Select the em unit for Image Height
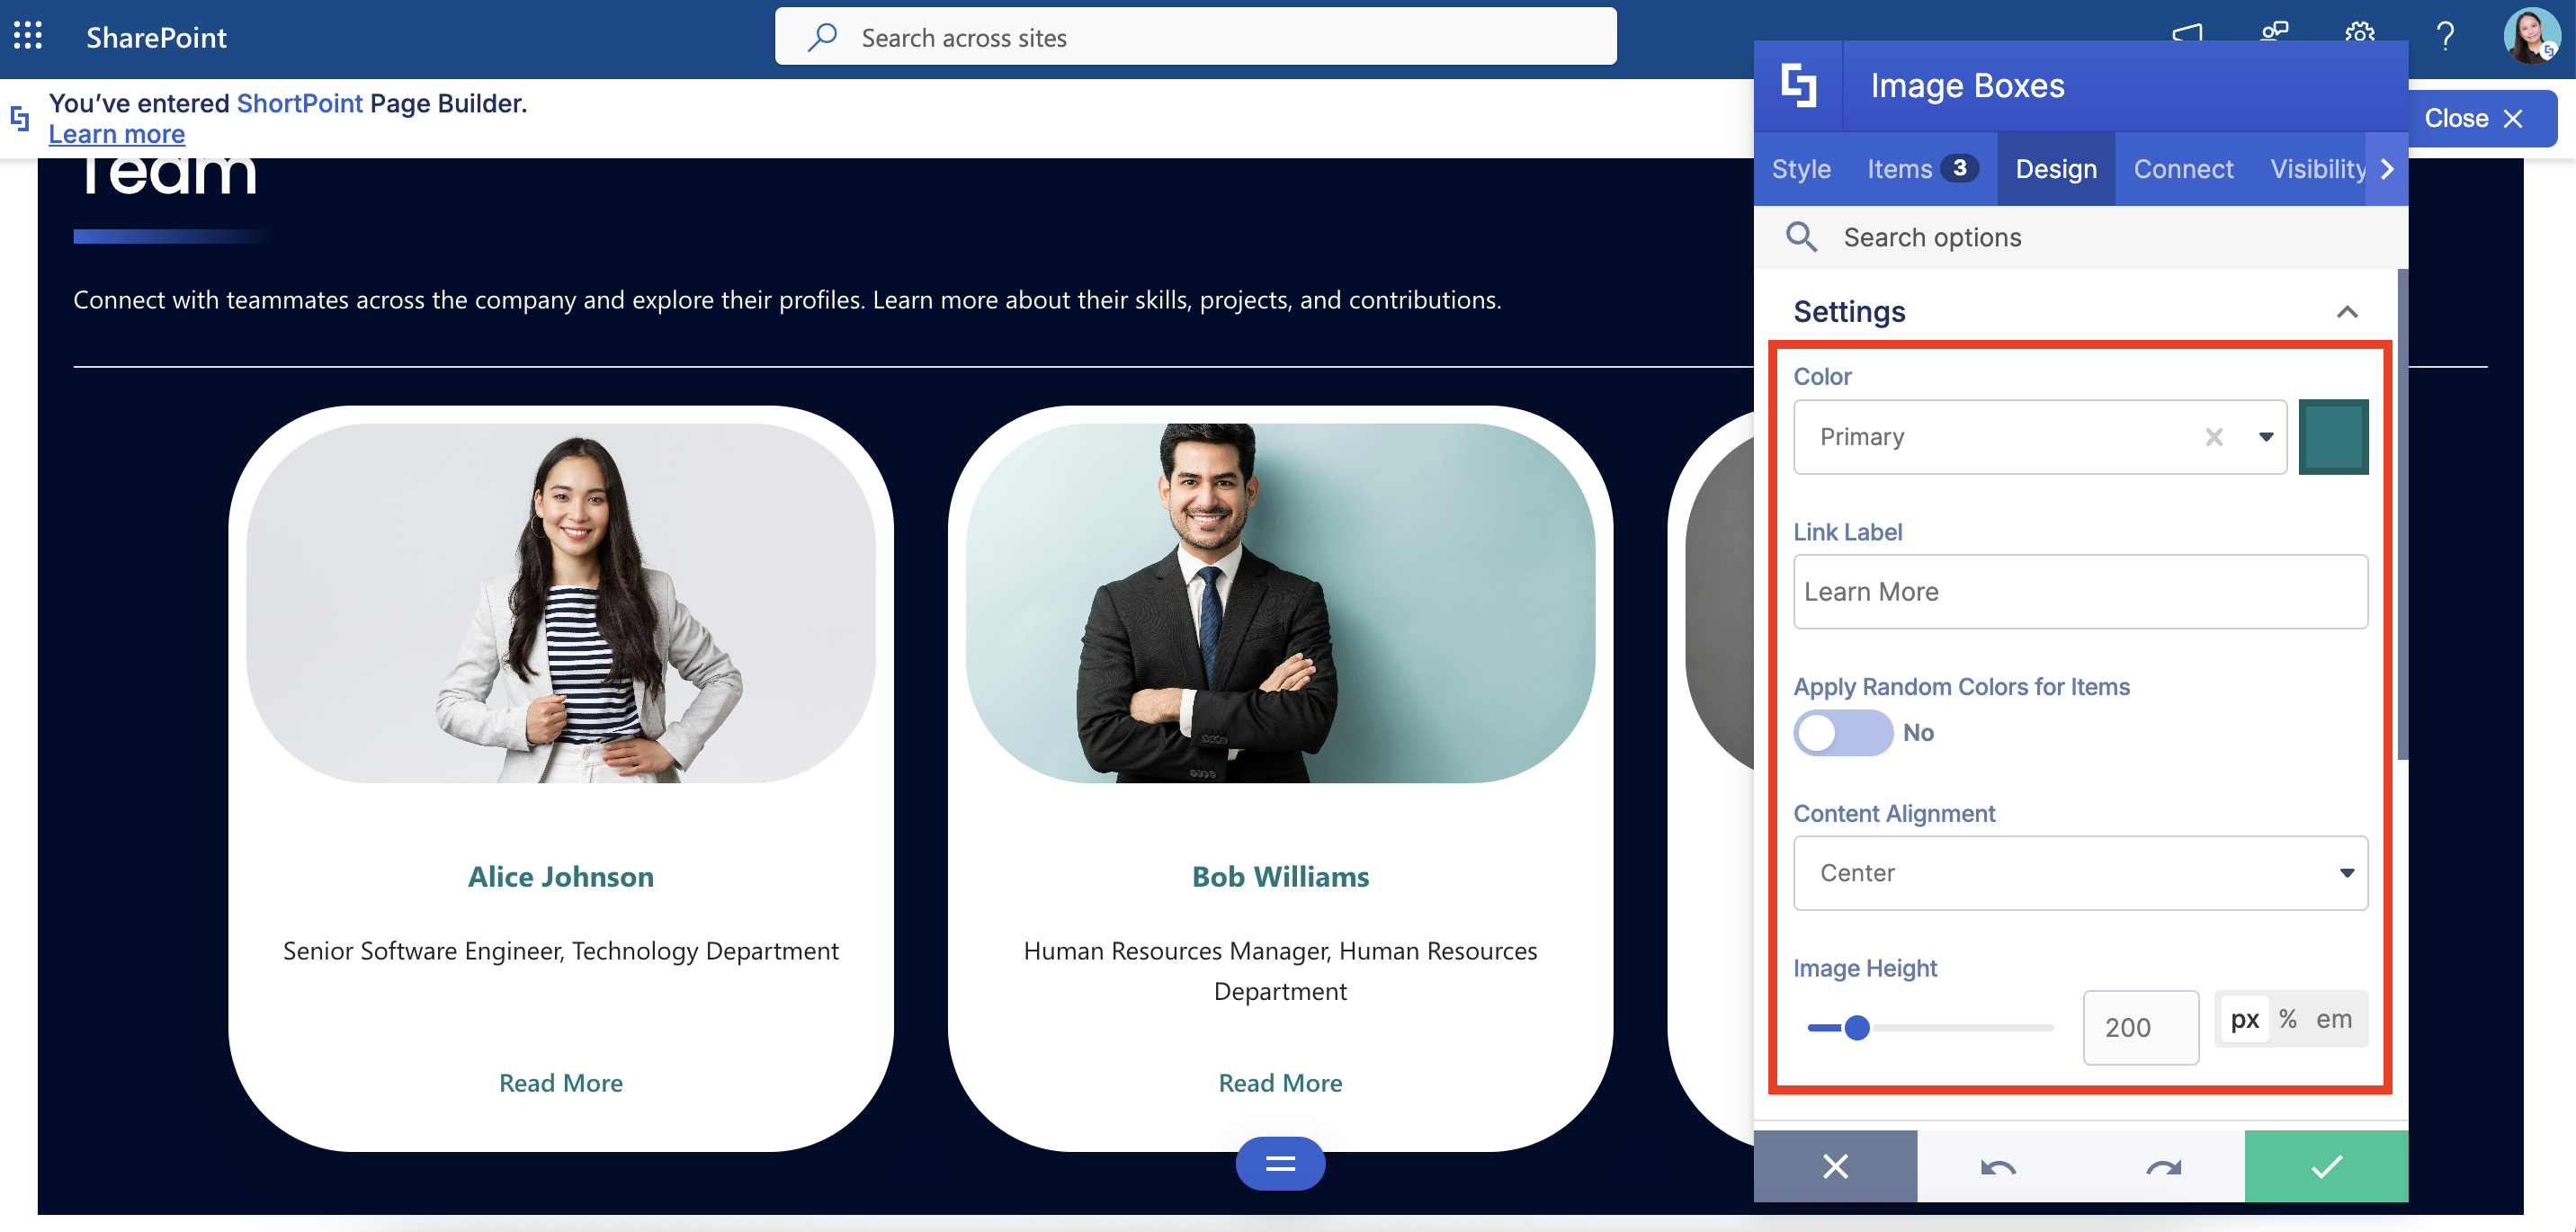 coord(2333,1019)
